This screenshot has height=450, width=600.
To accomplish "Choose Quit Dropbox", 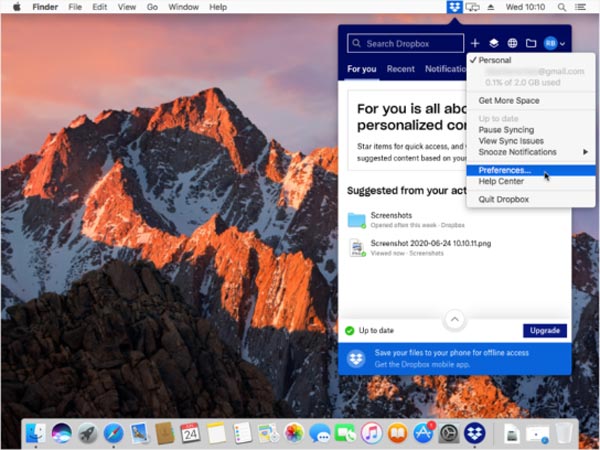I will [x=531, y=199].
